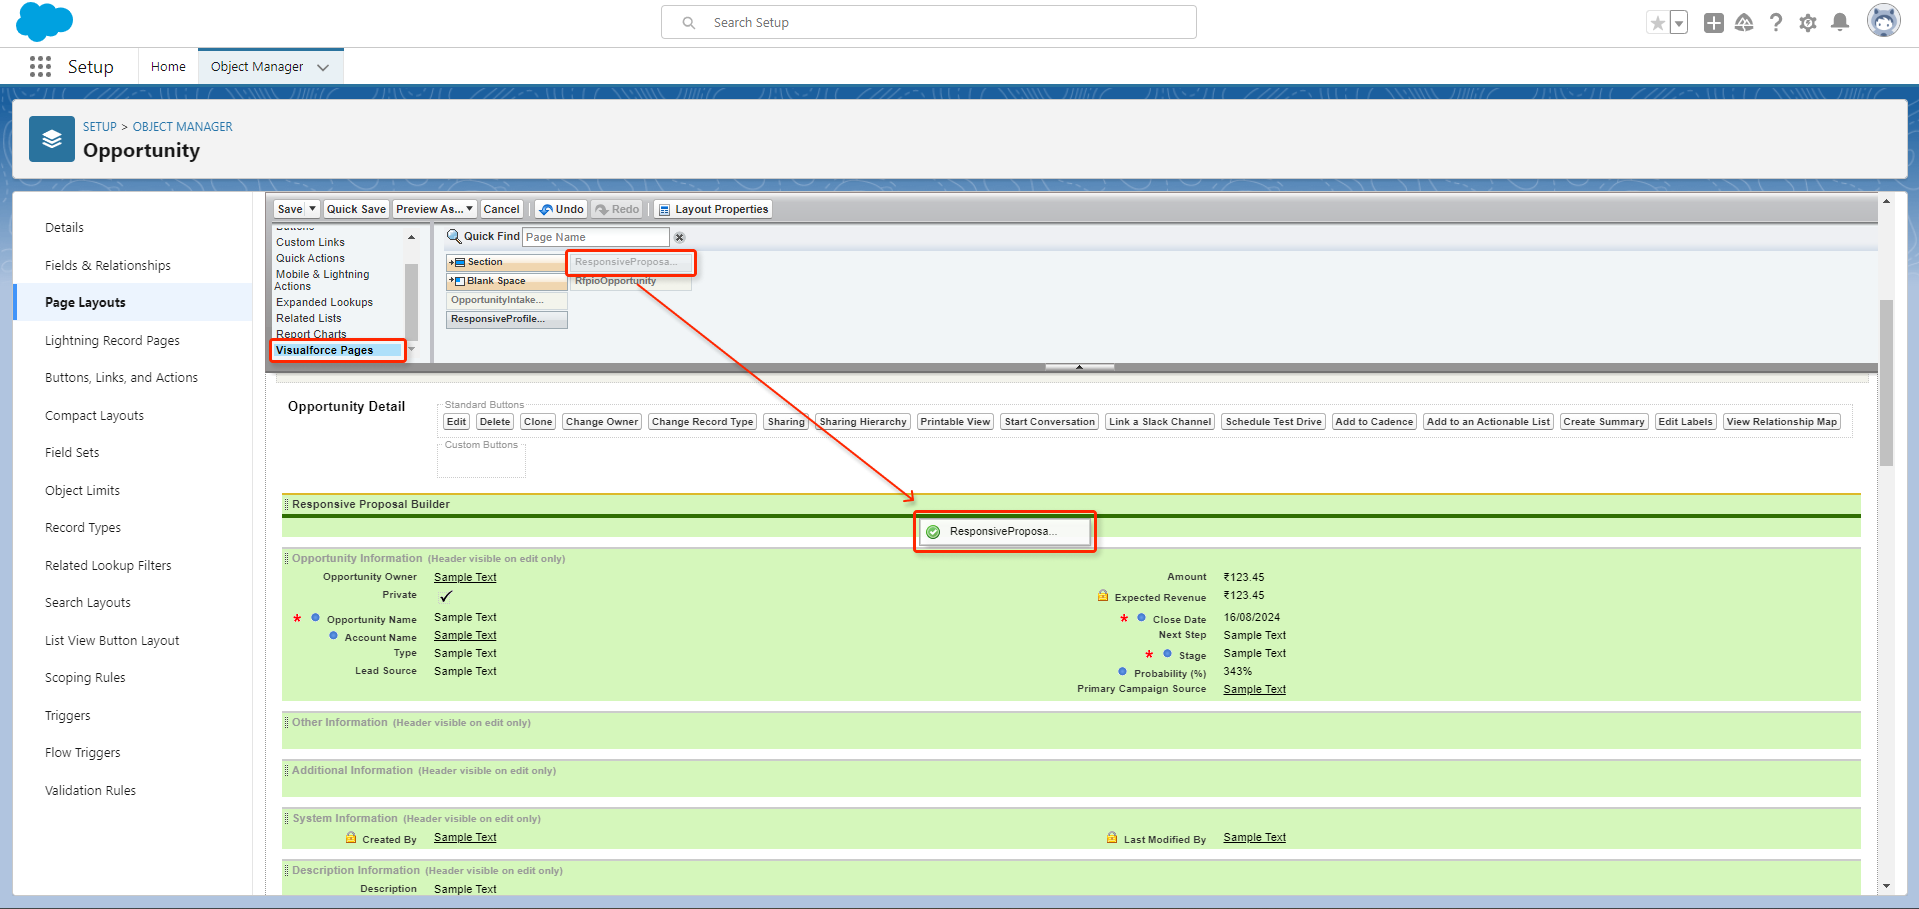The image size is (1919, 909).
Task: Click the blue dot beside Close Date
Action: [1142, 618]
